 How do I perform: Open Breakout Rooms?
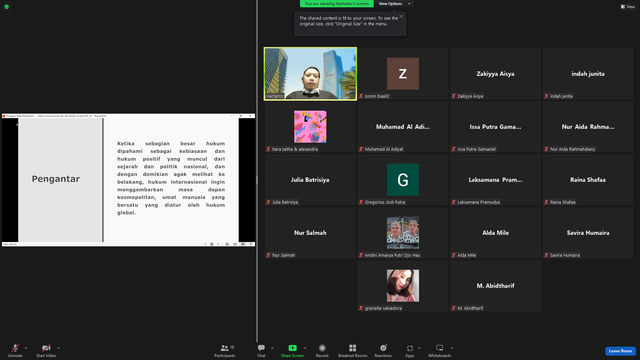pyautogui.click(x=353, y=350)
